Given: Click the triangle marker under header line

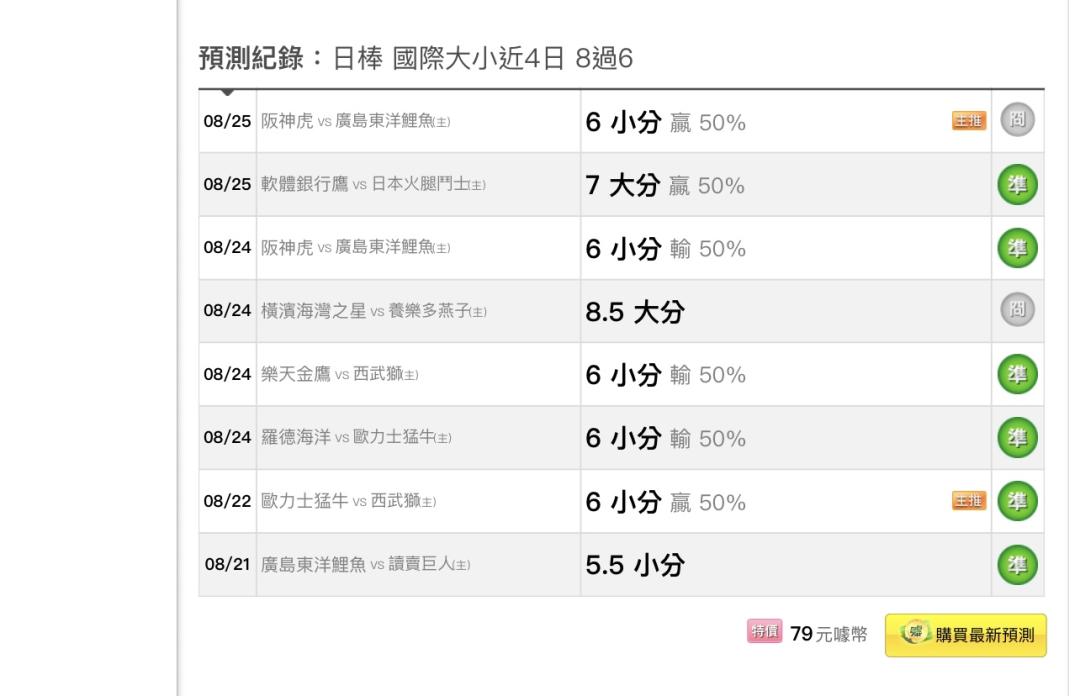Looking at the screenshot, I should (227, 92).
